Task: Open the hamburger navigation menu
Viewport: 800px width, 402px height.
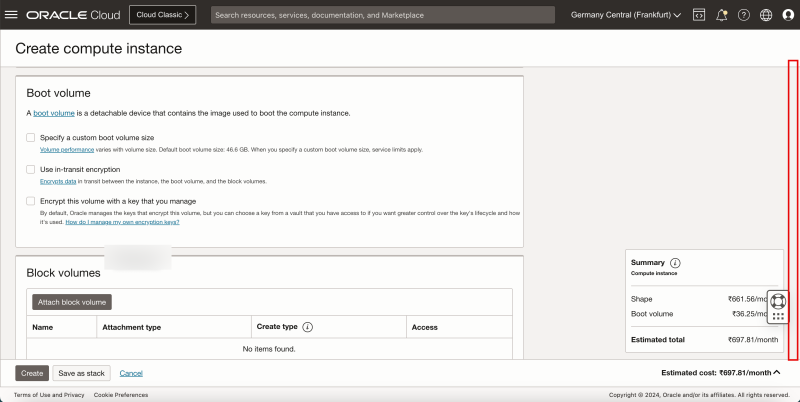Action: (x=12, y=15)
